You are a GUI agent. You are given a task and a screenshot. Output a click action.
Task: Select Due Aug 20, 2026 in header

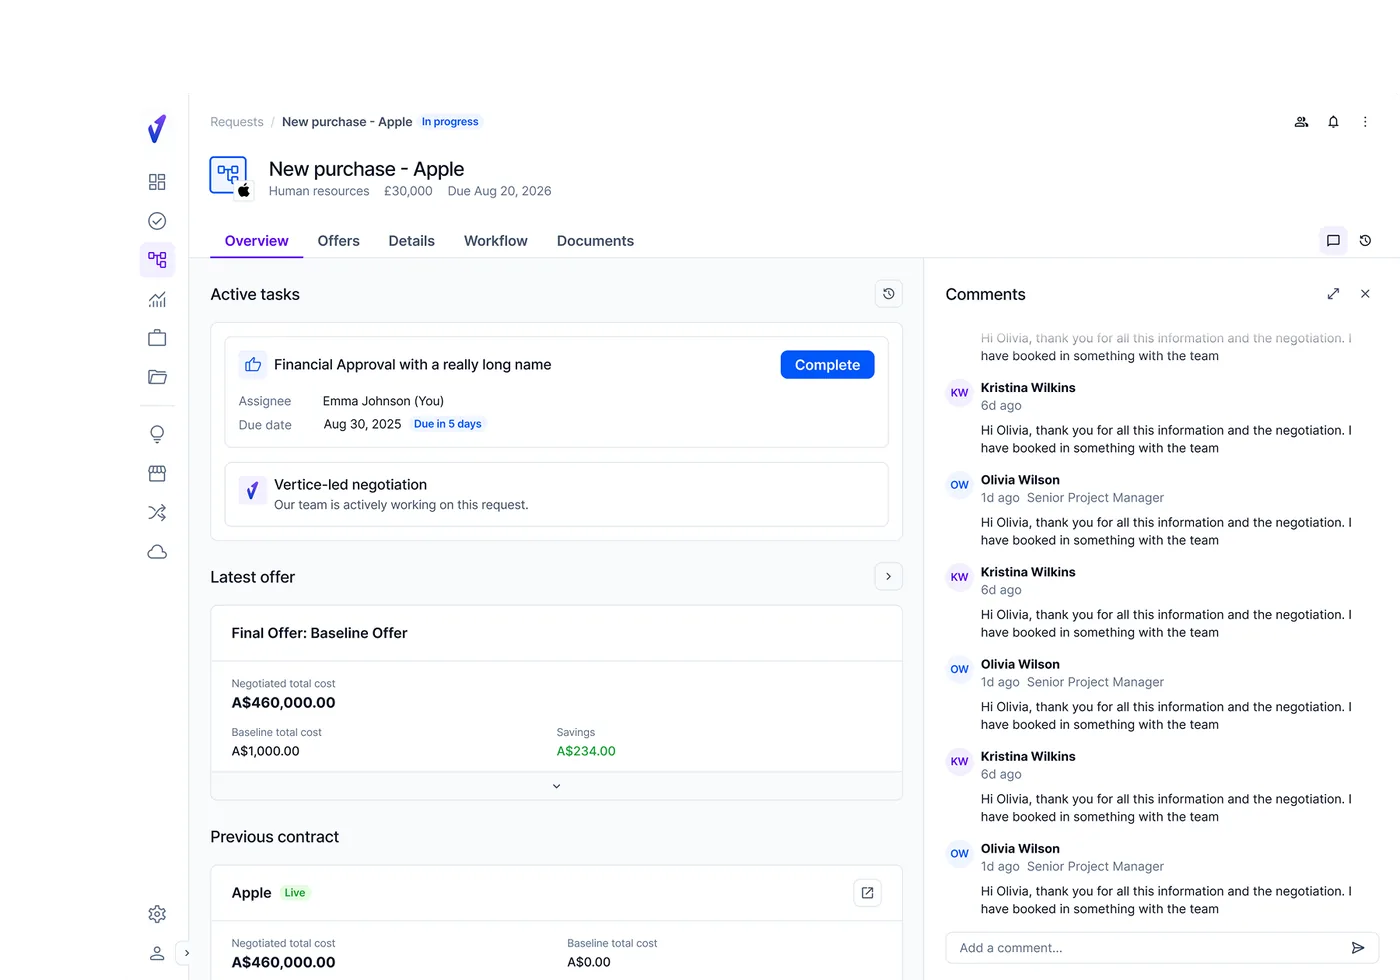500,191
